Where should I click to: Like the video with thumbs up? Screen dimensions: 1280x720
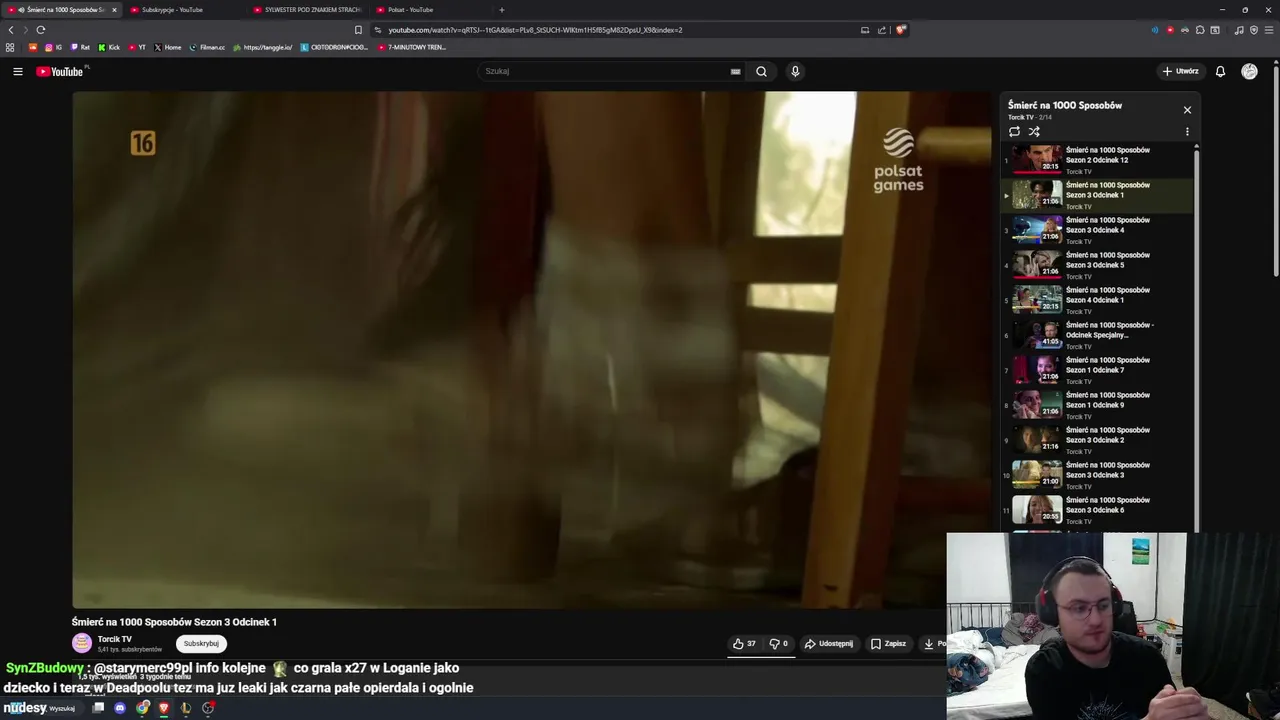click(744, 644)
